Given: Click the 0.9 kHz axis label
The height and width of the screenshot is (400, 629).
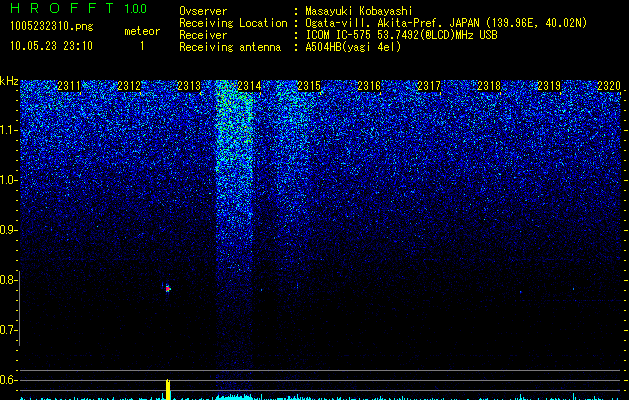Looking at the screenshot, I should (8, 230).
